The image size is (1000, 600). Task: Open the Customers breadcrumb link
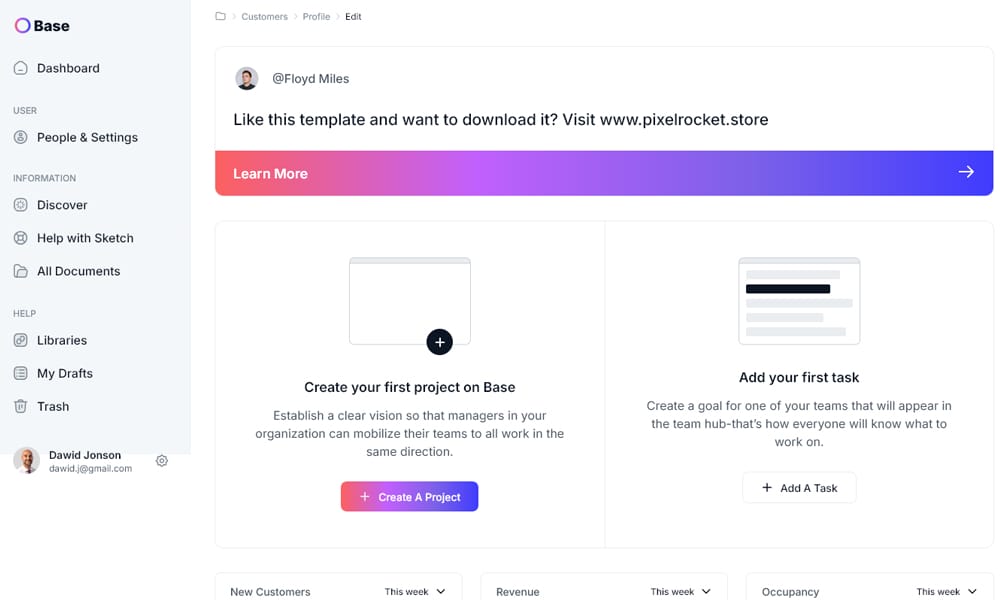(x=264, y=16)
